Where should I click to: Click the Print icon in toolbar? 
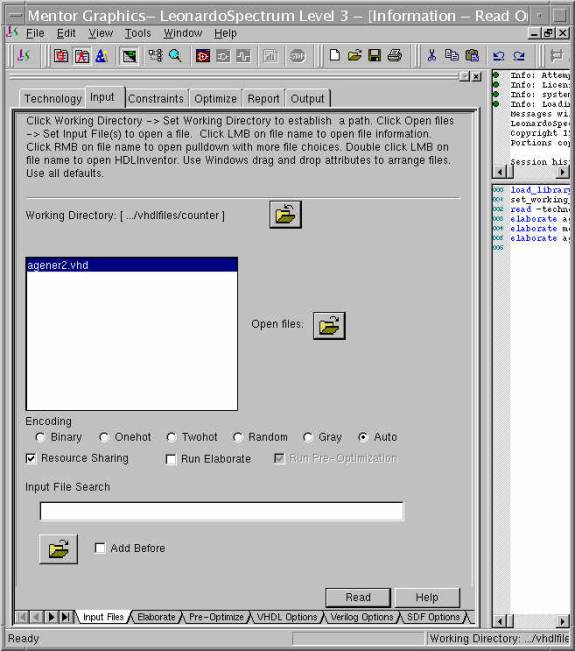point(395,56)
